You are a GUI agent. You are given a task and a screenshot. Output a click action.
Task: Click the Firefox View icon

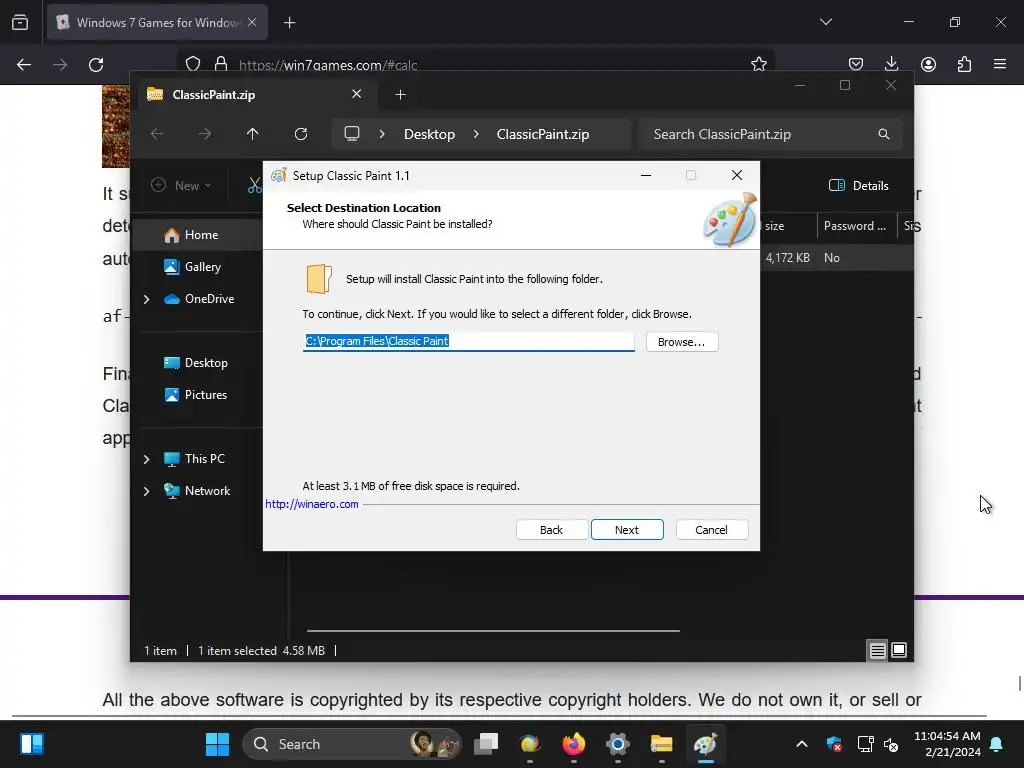[x=20, y=23]
